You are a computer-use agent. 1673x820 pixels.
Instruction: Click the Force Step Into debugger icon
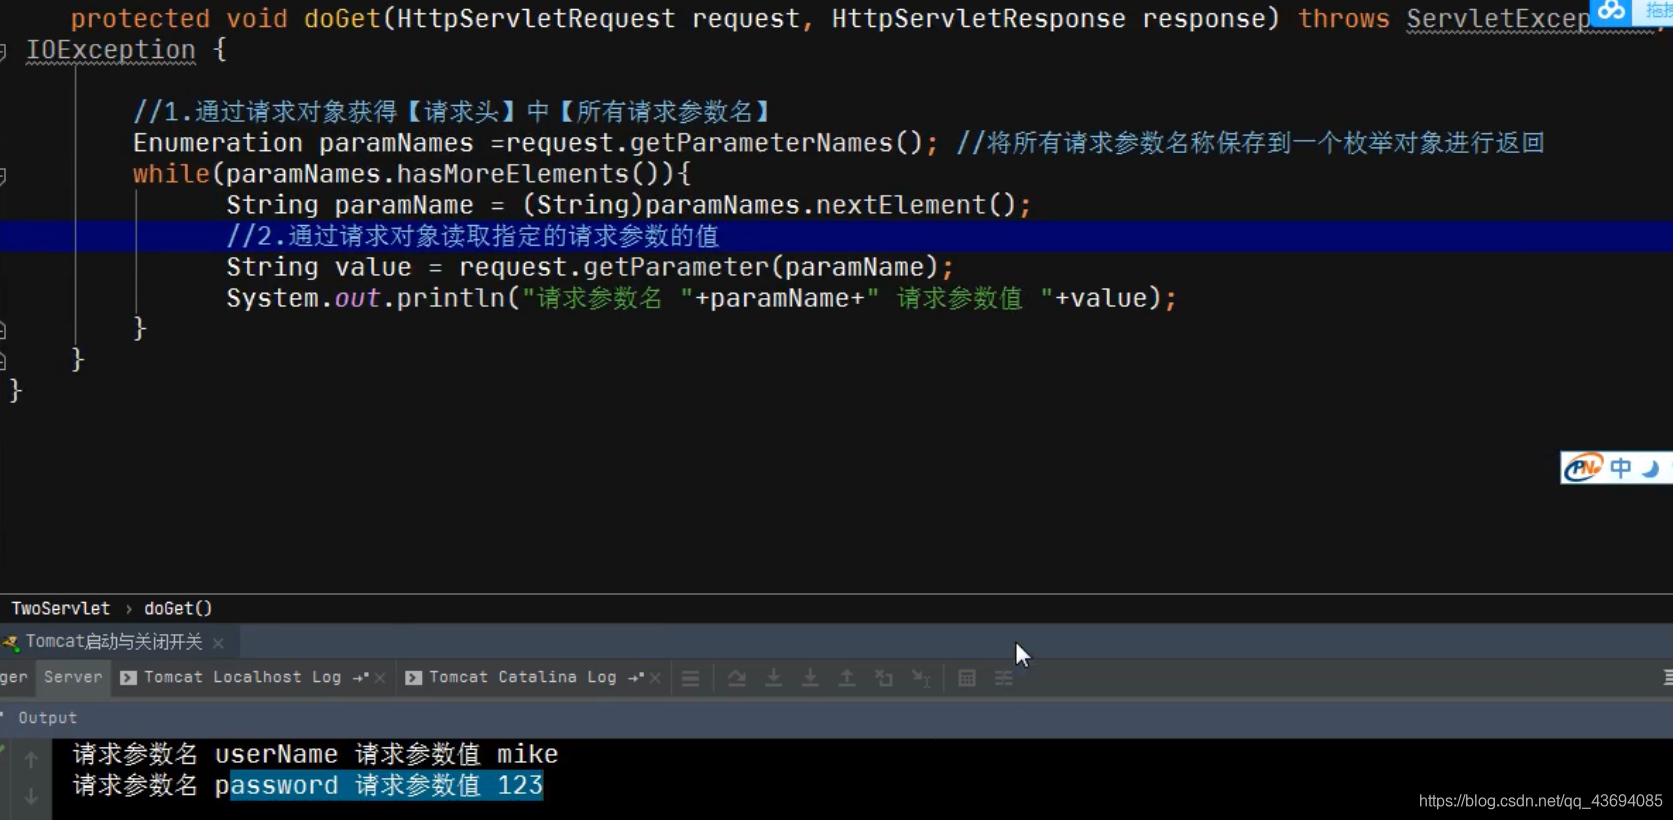coord(810,678)
